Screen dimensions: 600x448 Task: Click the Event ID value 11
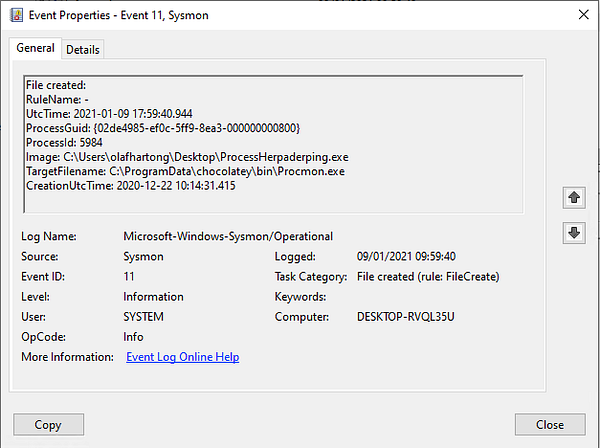129,277
